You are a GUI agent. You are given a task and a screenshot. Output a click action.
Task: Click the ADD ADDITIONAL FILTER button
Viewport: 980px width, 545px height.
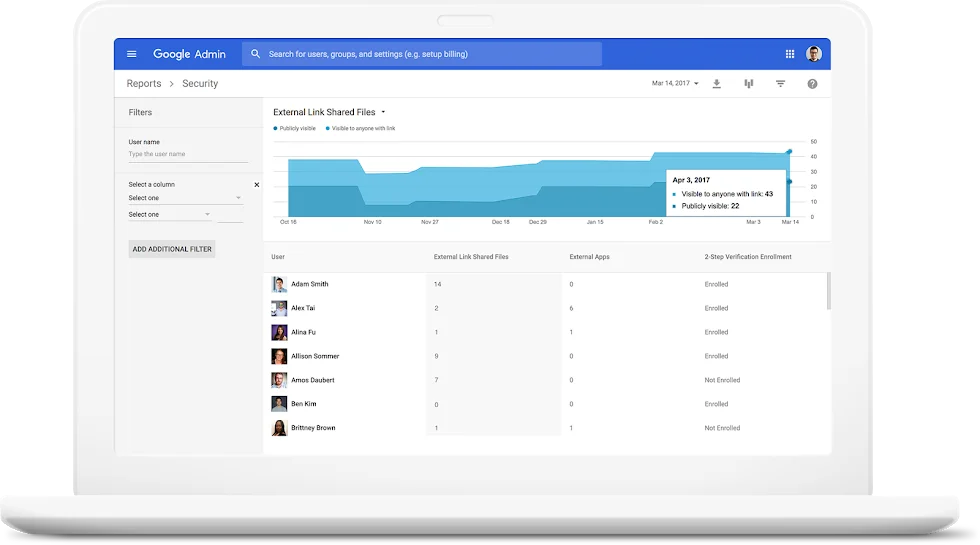(x=172, y=249)
